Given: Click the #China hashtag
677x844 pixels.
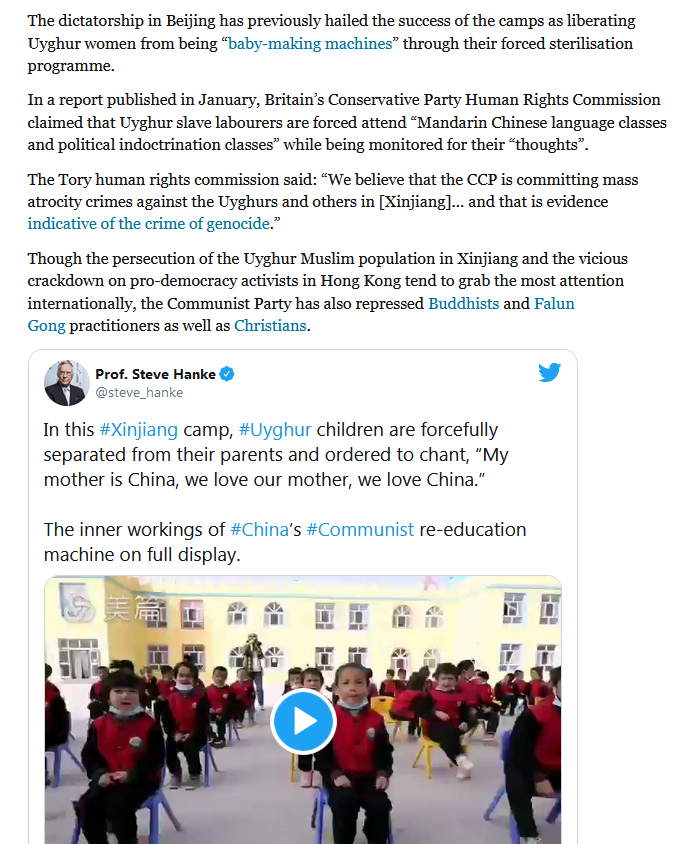Looking at the screenshot, I should click(x=259, y=530).
